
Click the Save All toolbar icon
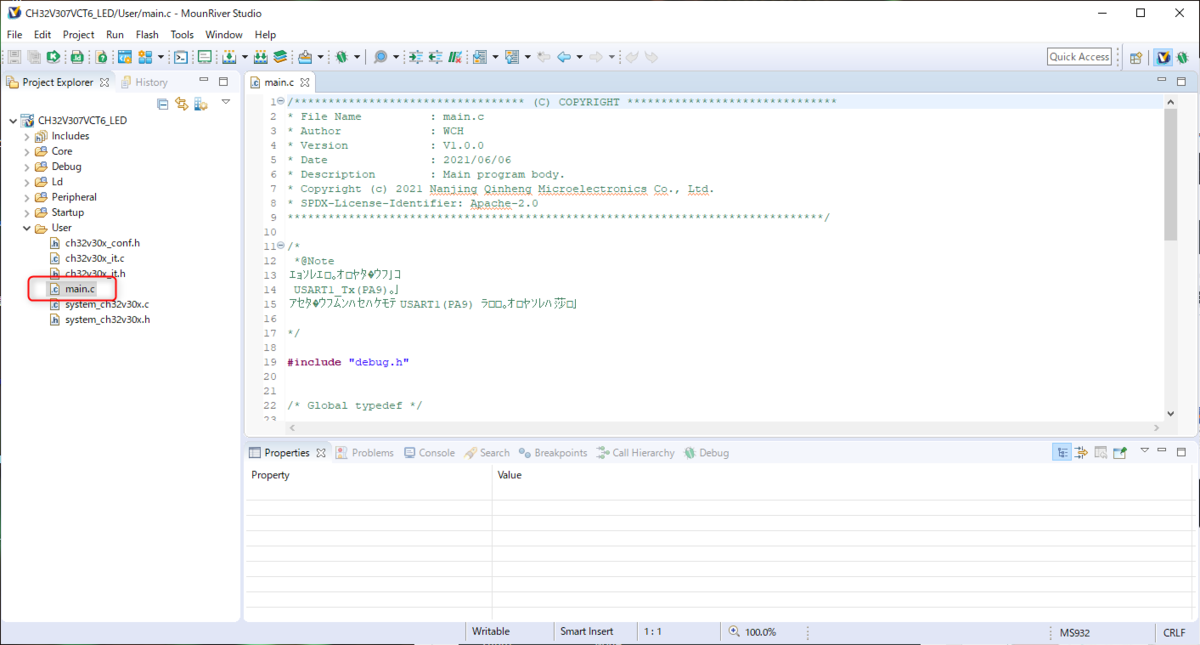click(x=35, y=57)
